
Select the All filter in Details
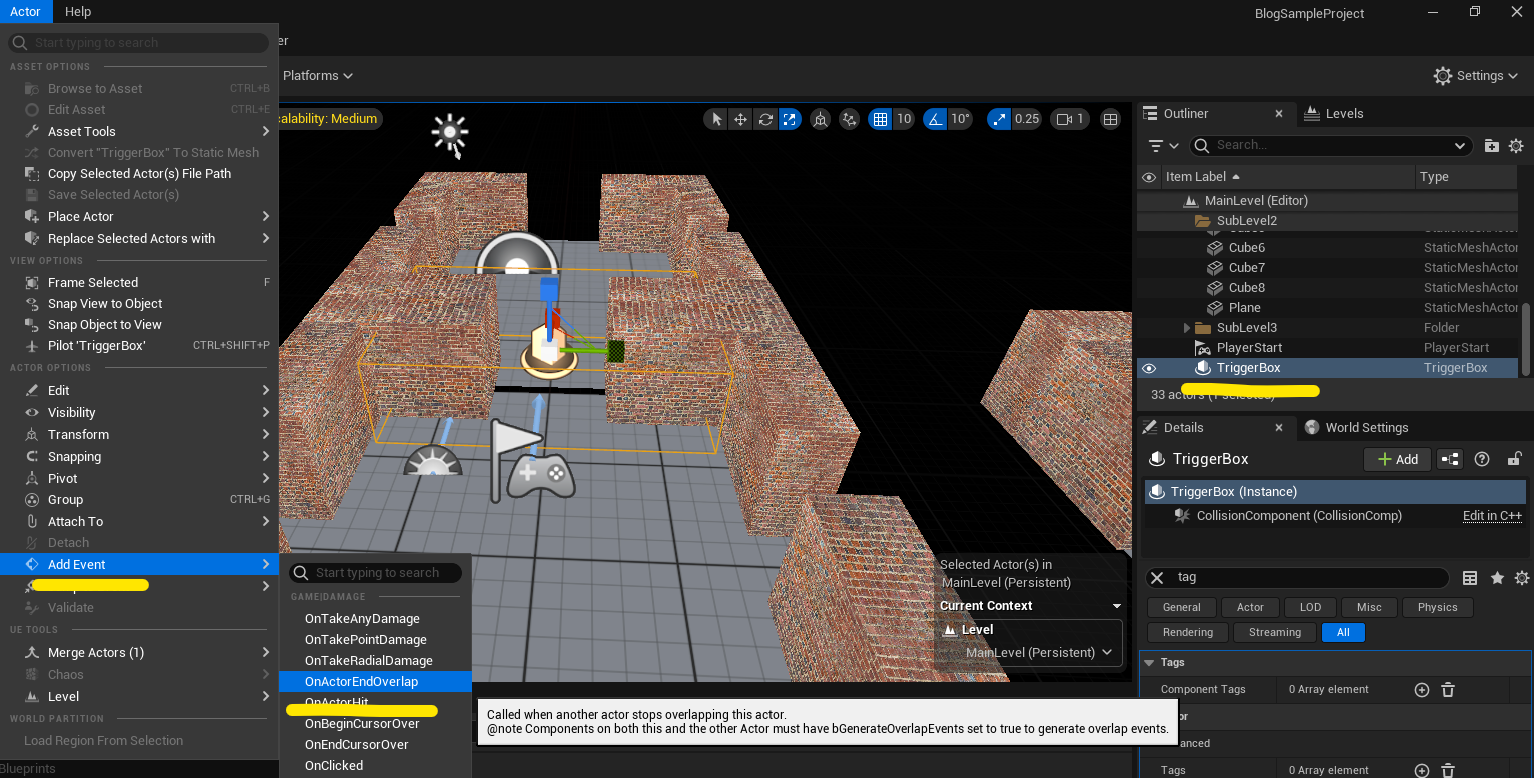1343,632
